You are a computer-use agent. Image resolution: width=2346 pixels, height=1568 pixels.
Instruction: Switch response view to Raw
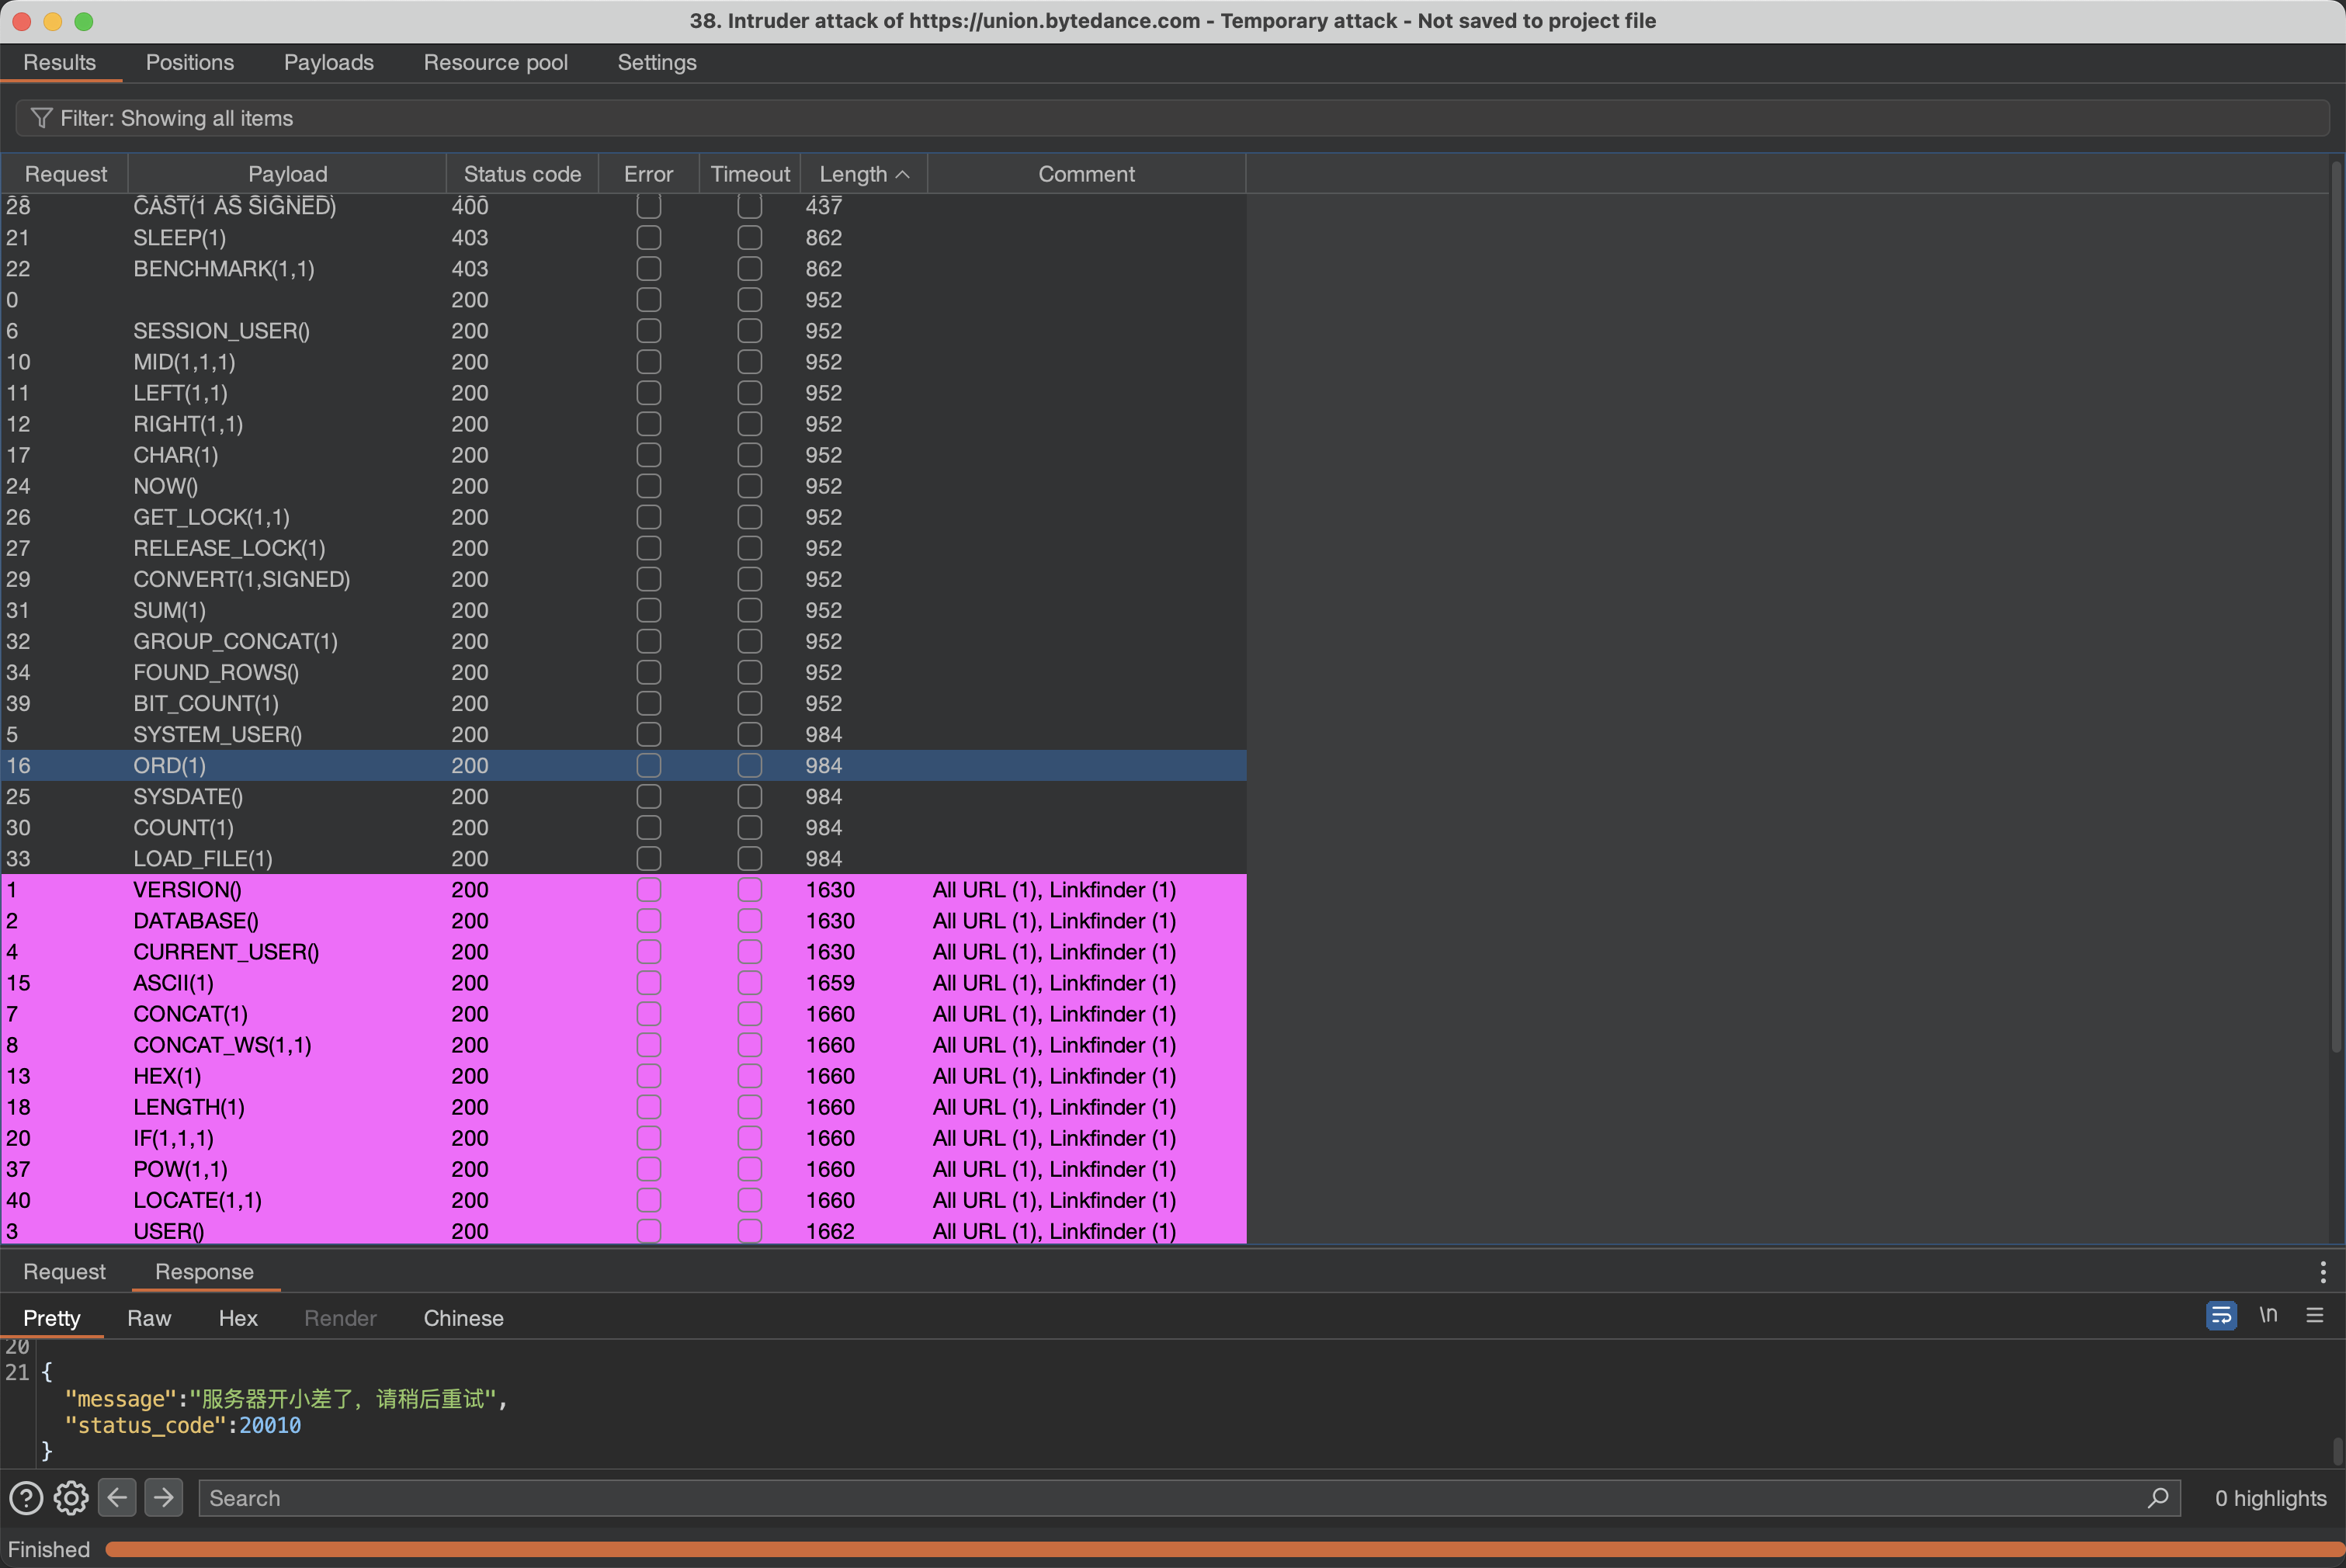pyautogui.click(x=149, y=1318)
